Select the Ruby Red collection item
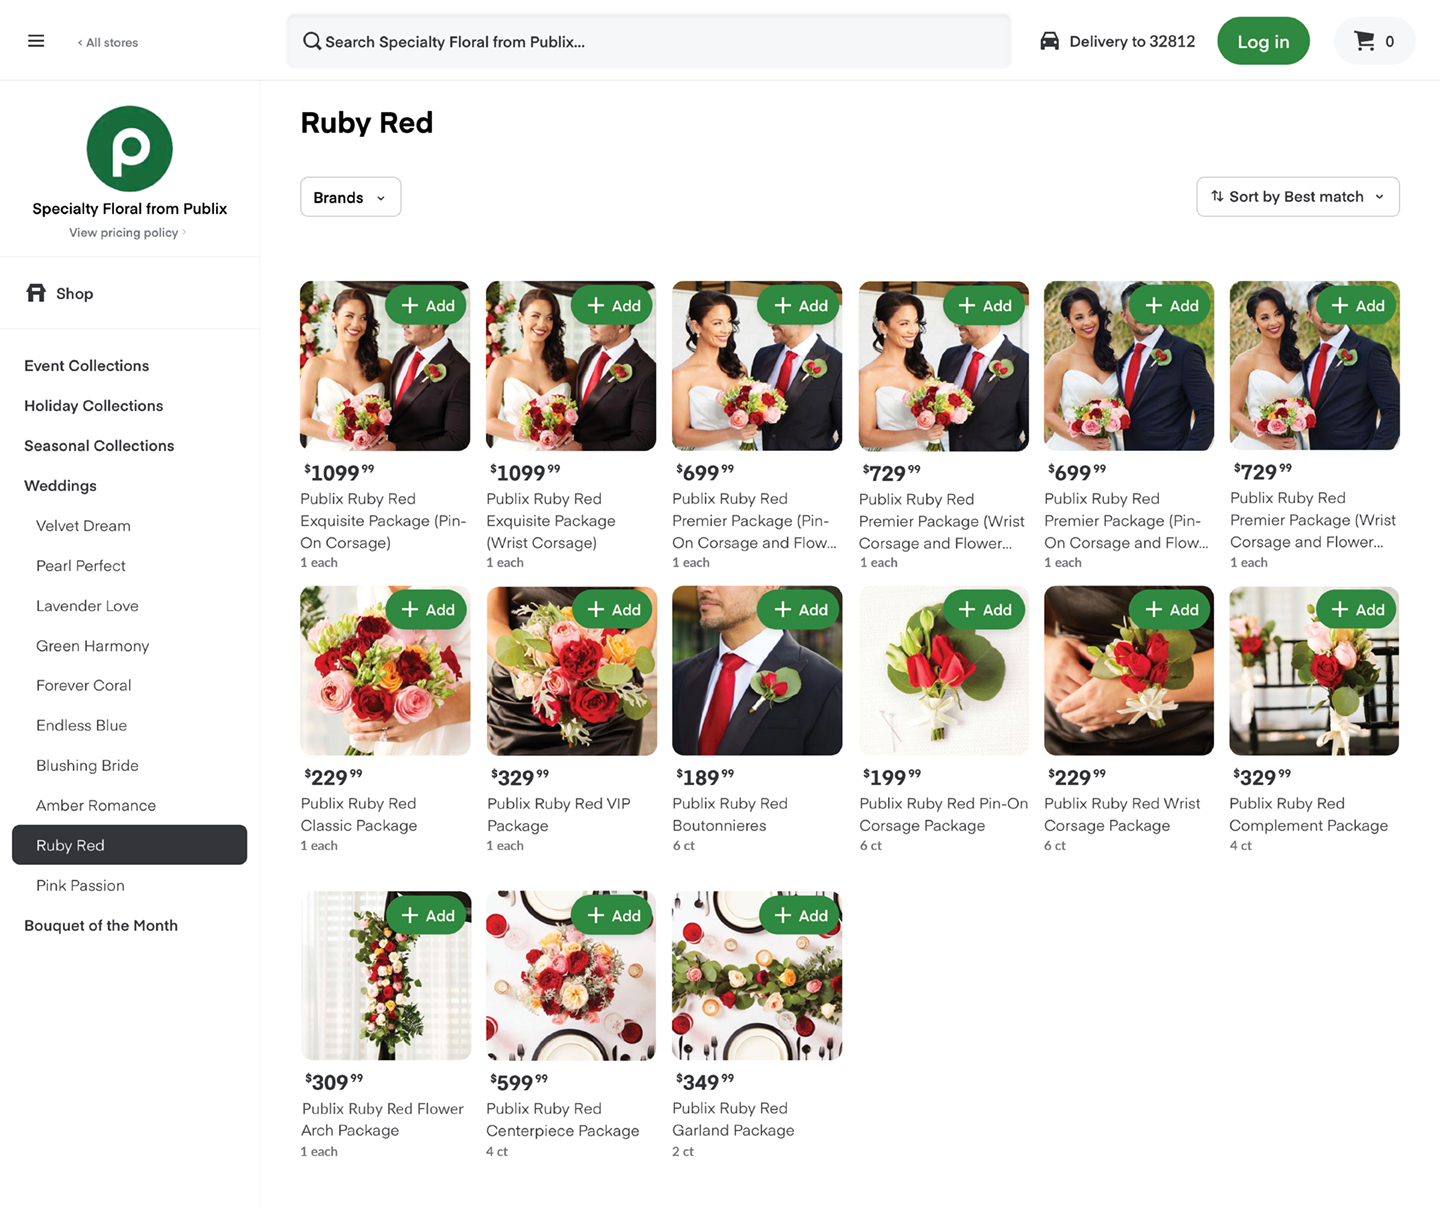The image size is (1440, 1227). (130, 845)
